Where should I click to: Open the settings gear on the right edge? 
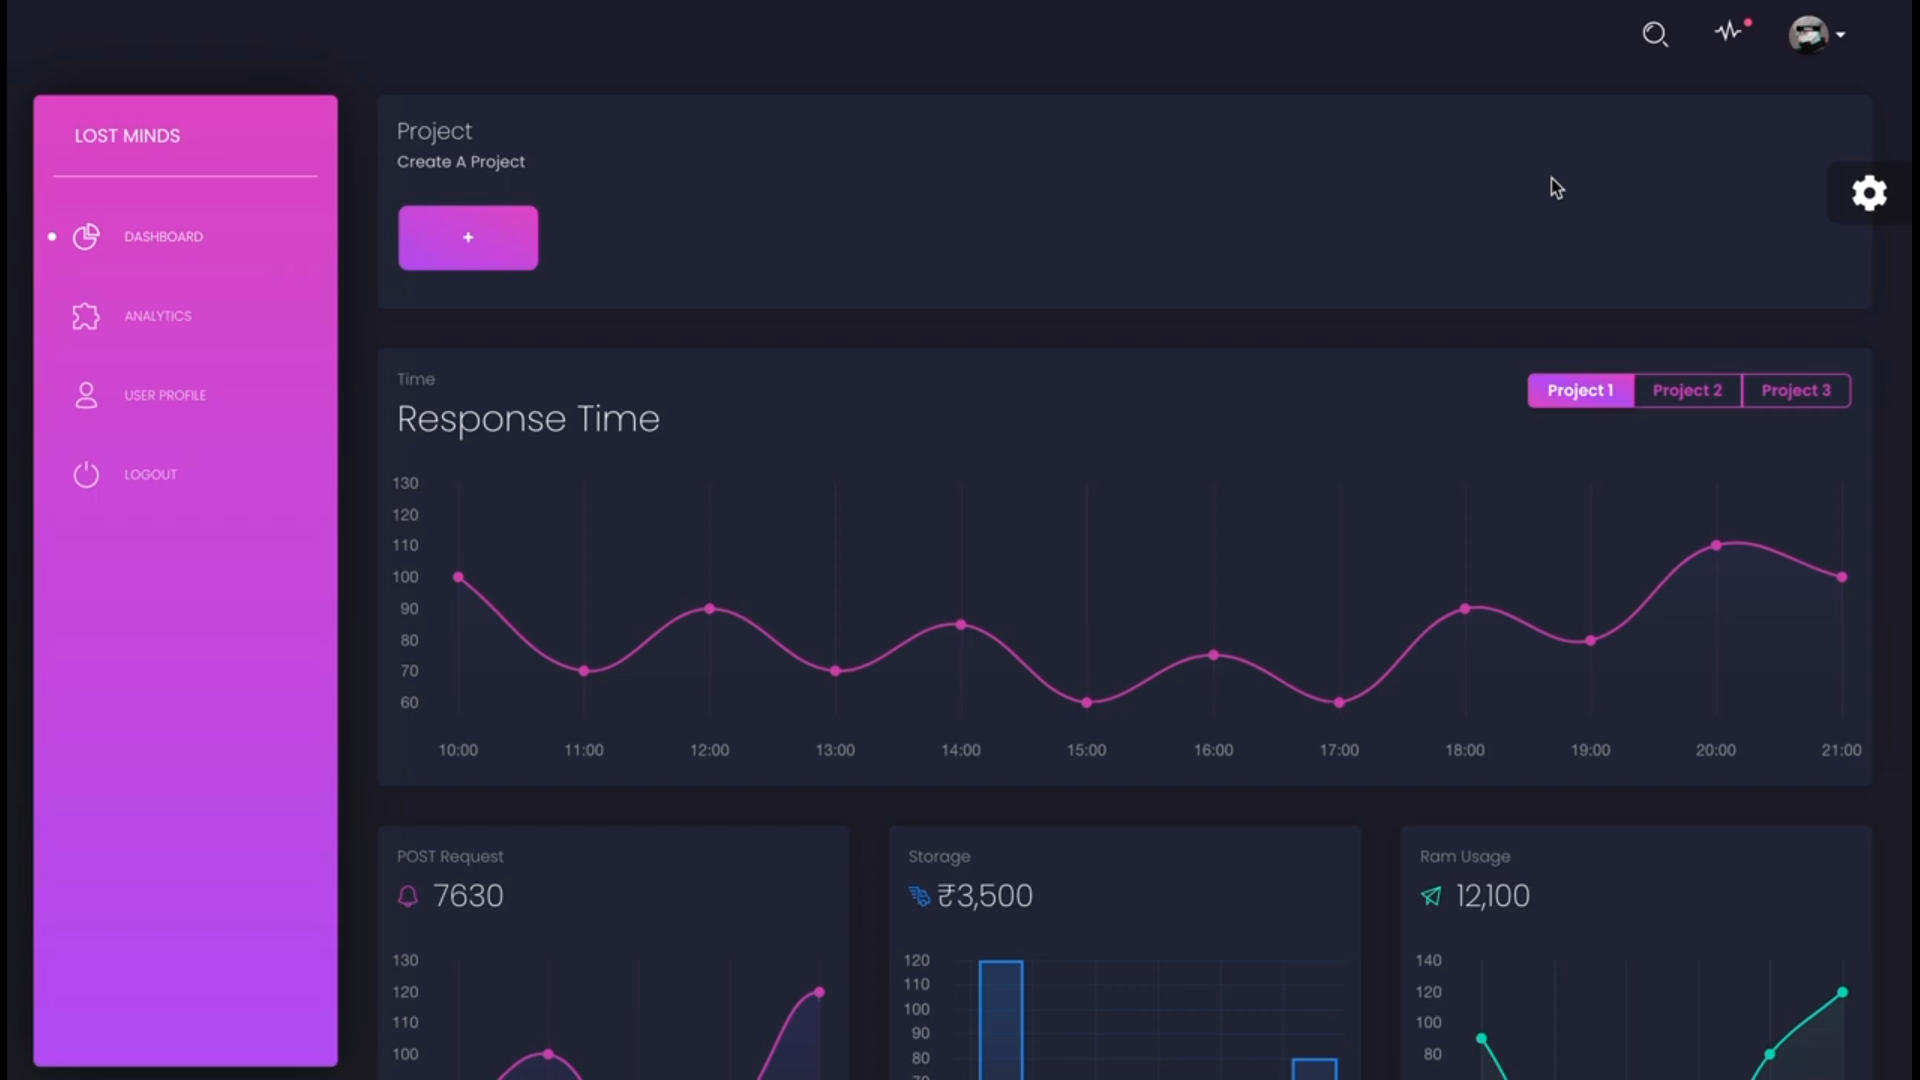tap(1869, 193)
